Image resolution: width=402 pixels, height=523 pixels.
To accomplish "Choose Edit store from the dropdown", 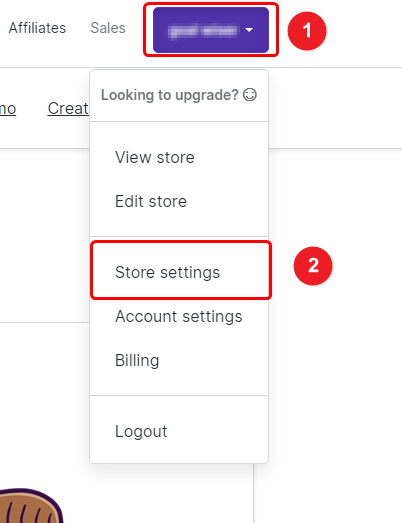I will [x=151, y=201].
